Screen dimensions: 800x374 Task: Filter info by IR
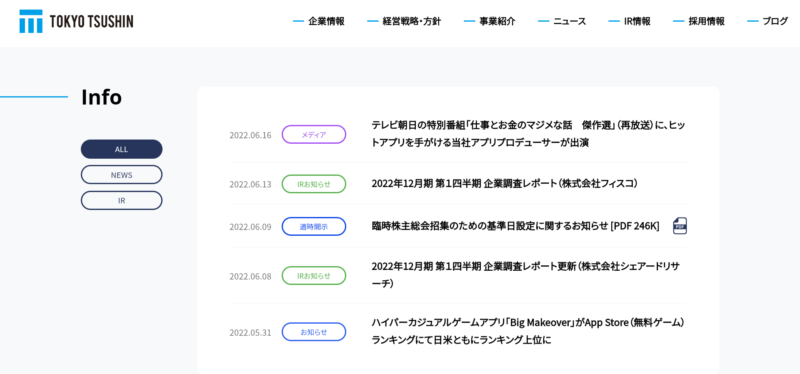tap(121, 201)
